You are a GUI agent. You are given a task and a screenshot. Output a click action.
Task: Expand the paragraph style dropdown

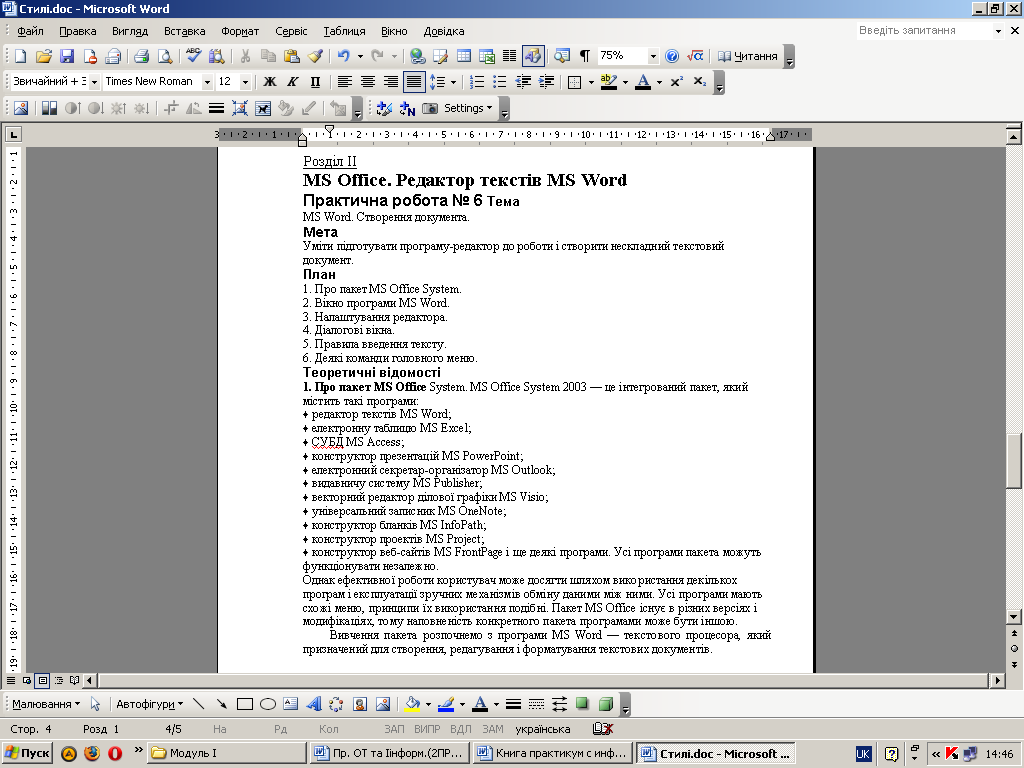[94, 82]
